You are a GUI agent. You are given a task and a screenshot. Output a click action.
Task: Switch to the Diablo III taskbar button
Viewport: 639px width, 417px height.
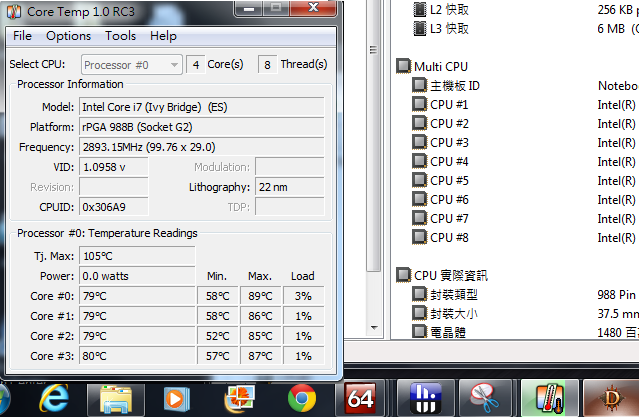[611, 399]
